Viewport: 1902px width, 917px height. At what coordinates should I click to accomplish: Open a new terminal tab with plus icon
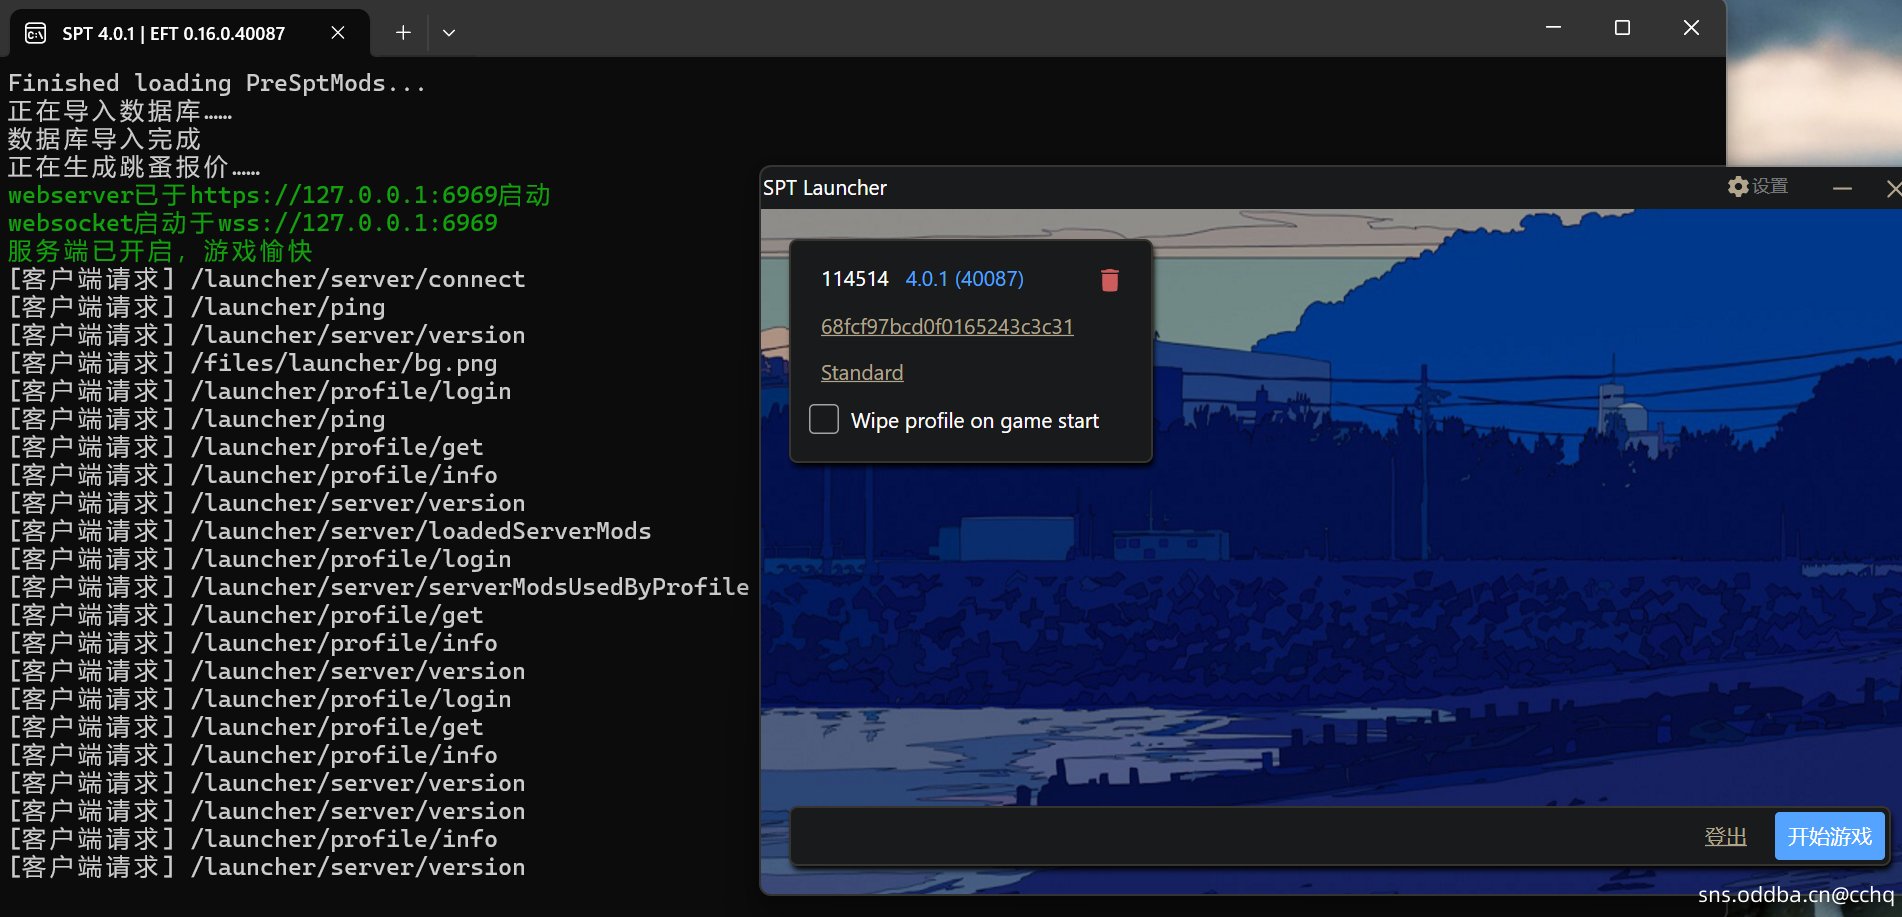403,33
